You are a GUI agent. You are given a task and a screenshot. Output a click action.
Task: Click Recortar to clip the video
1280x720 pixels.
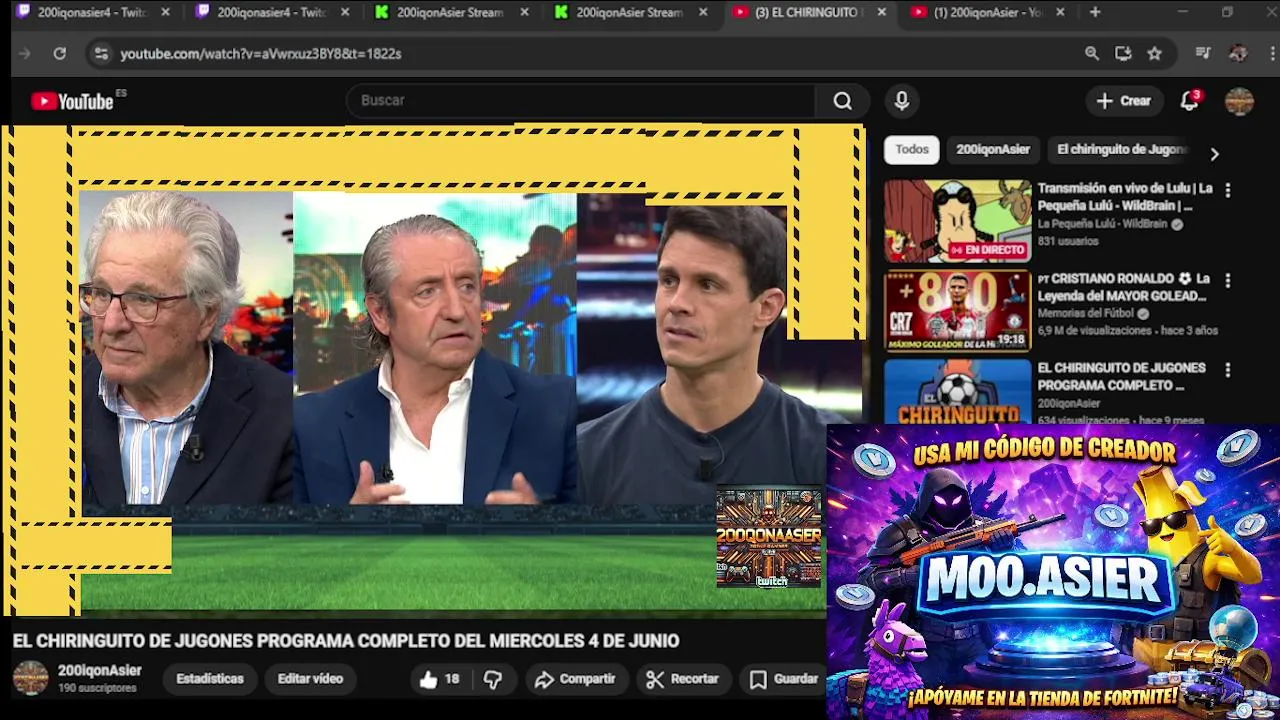coord(682,679)
